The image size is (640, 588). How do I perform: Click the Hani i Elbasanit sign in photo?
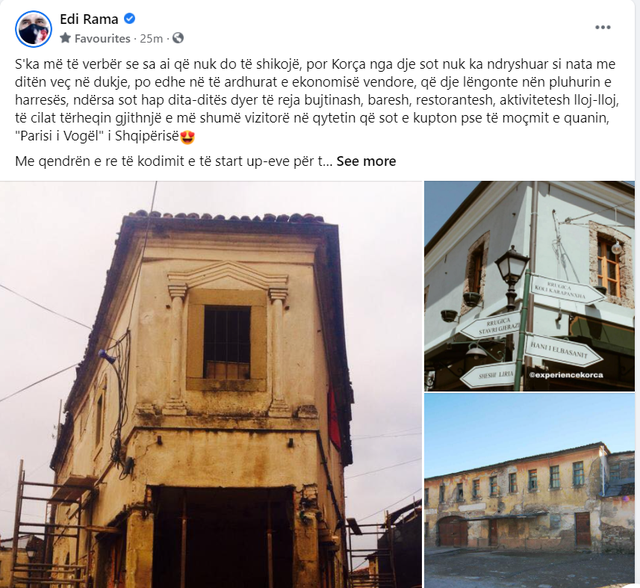[562, 350]
